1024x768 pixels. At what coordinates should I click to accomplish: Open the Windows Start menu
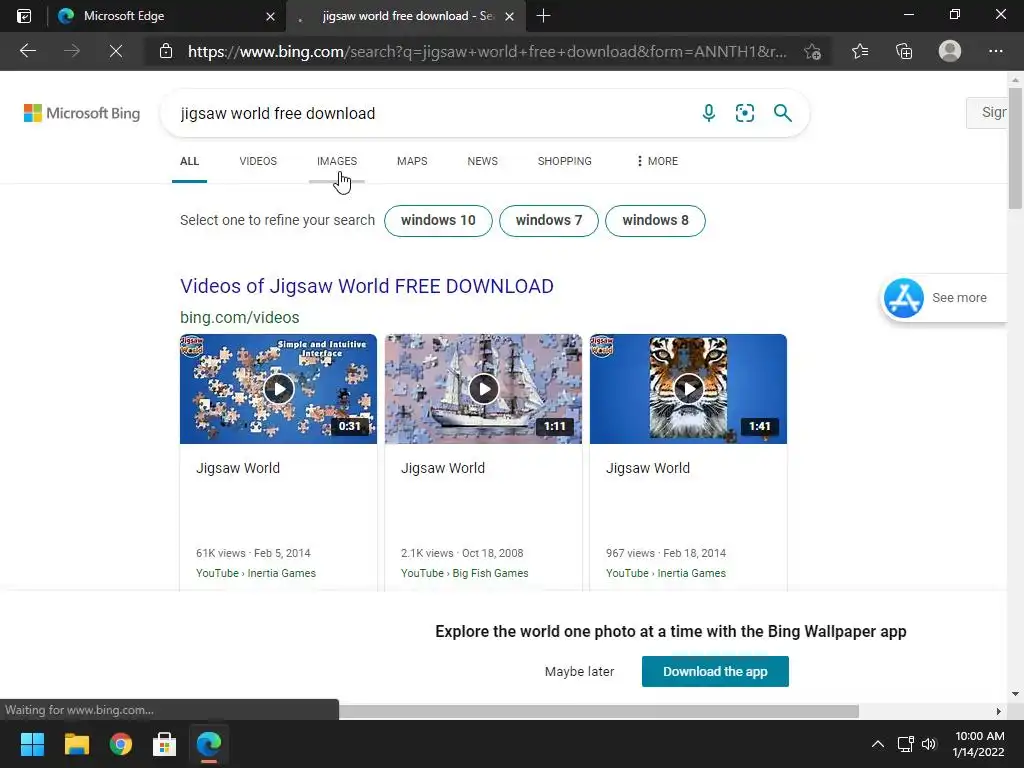32,744
